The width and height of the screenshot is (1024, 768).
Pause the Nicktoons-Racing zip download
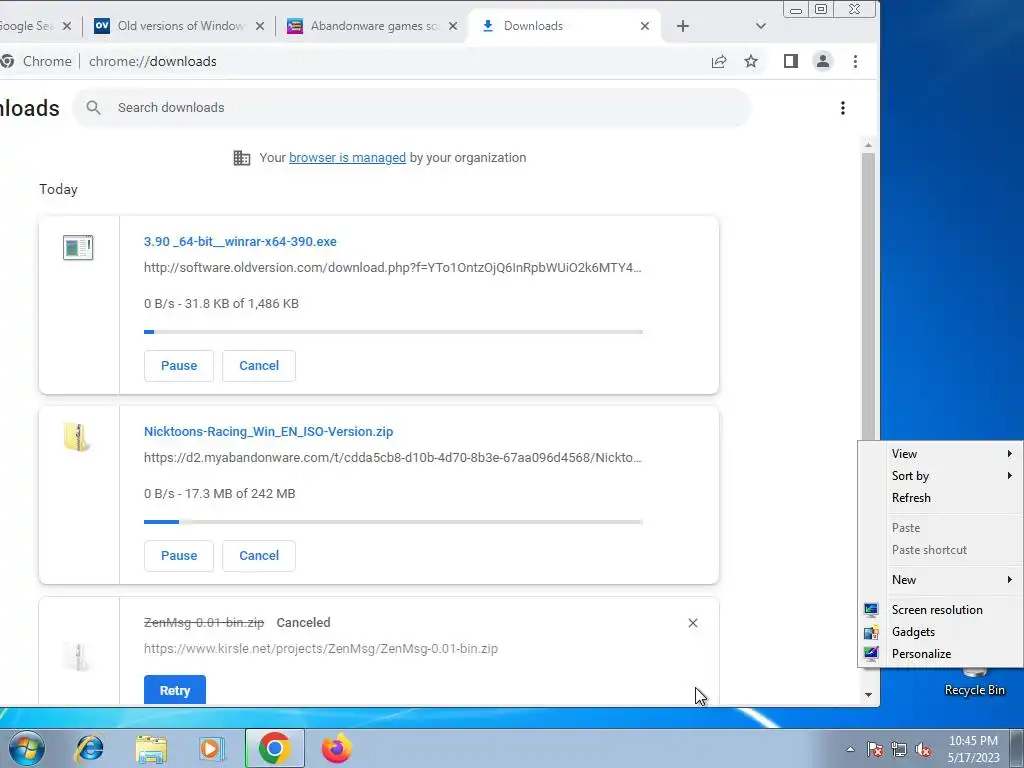179,556
